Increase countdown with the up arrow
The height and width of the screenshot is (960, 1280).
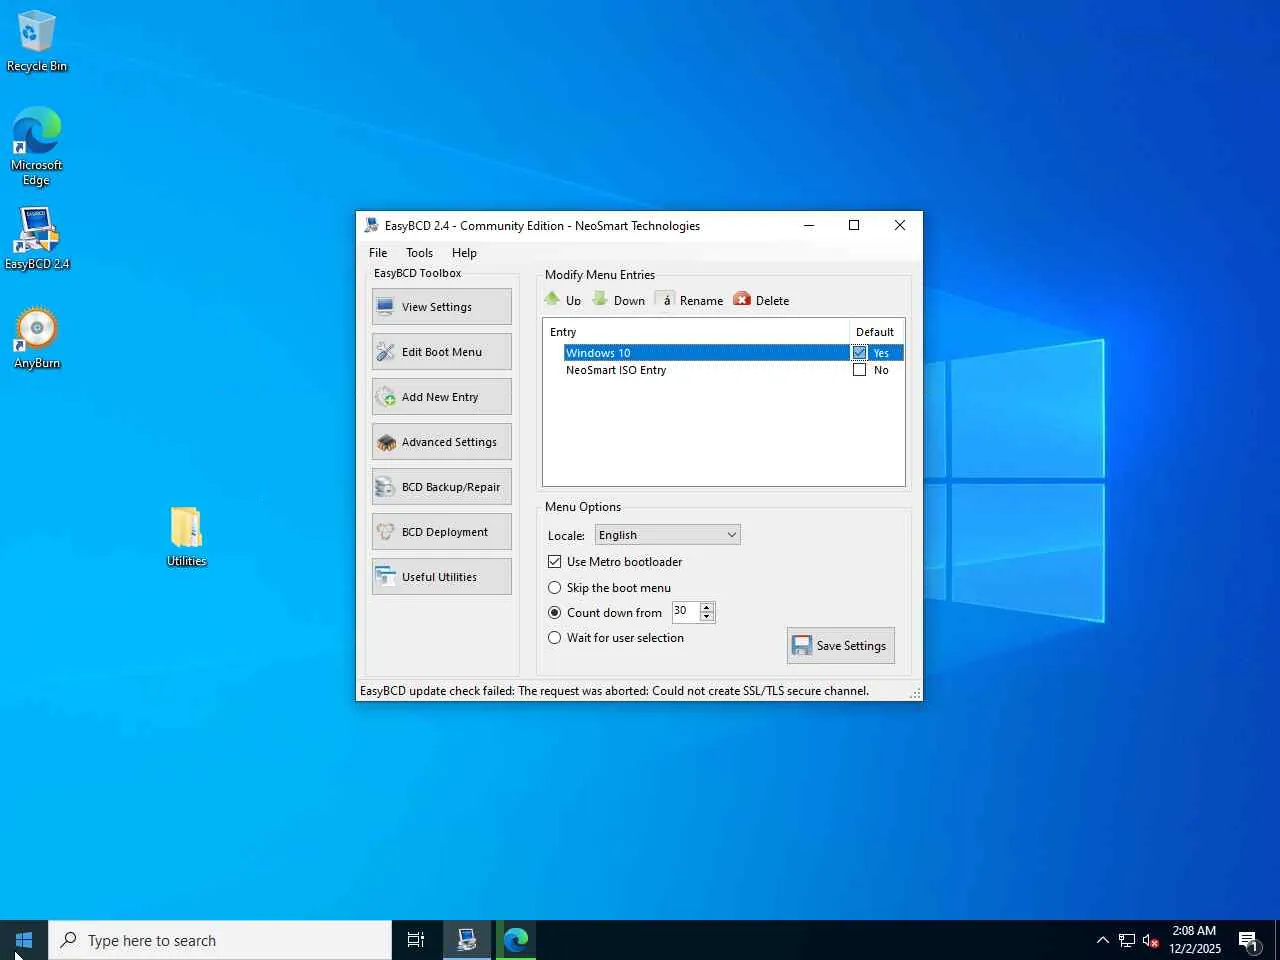[707, 607]
